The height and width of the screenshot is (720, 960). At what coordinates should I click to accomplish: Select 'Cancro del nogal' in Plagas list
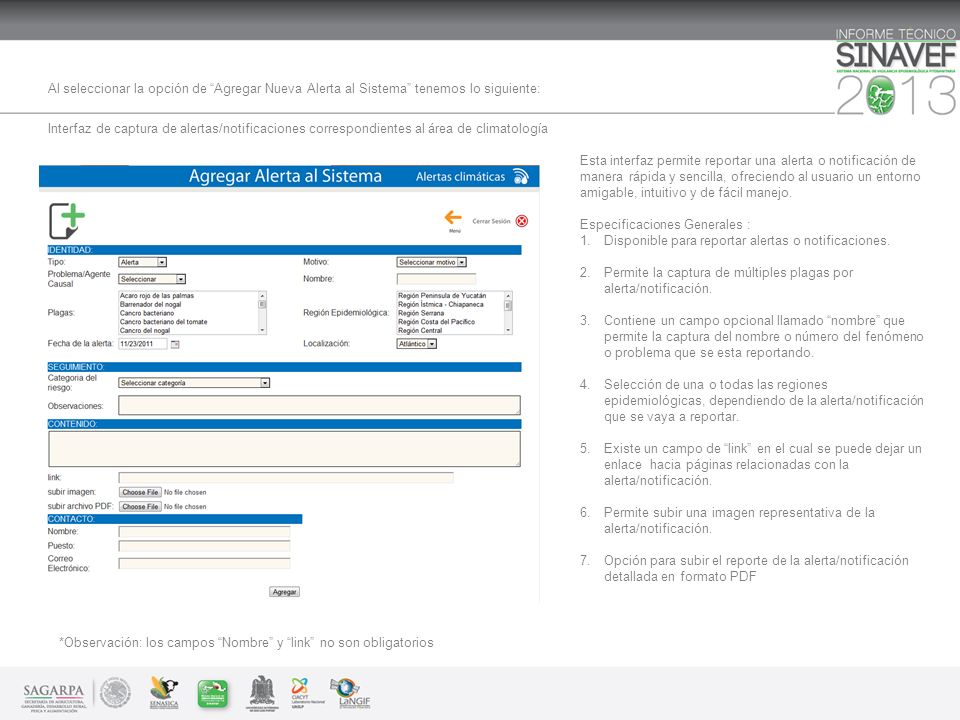click(x=145, y=330)
